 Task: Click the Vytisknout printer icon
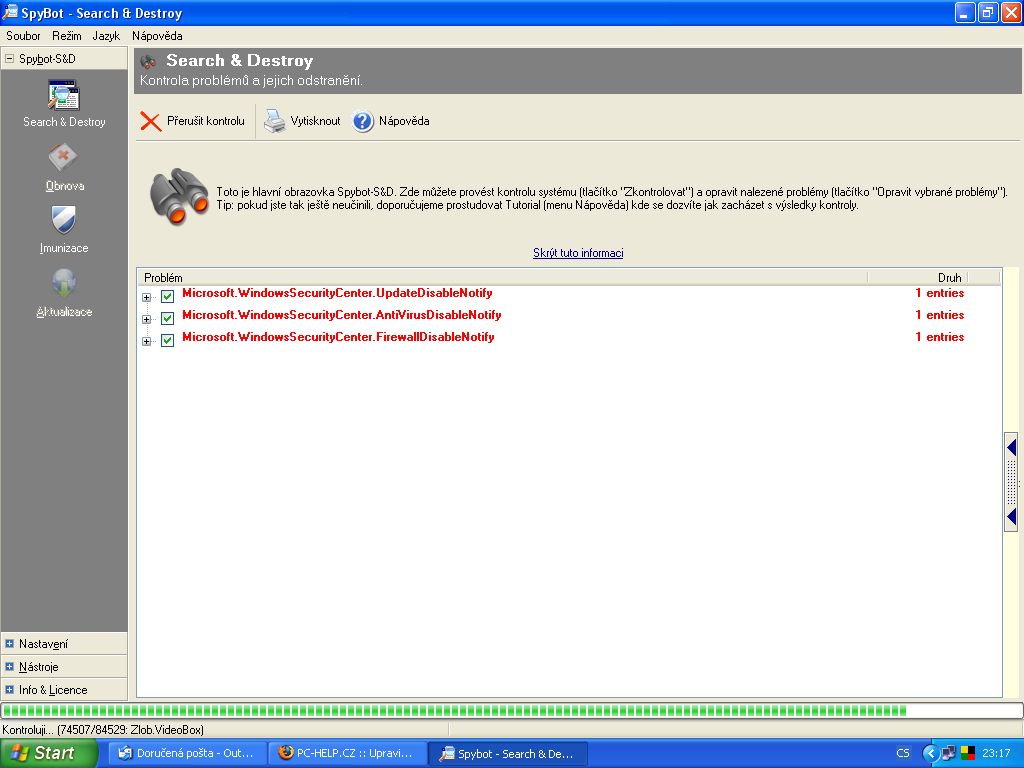click(x=274, y=121)
